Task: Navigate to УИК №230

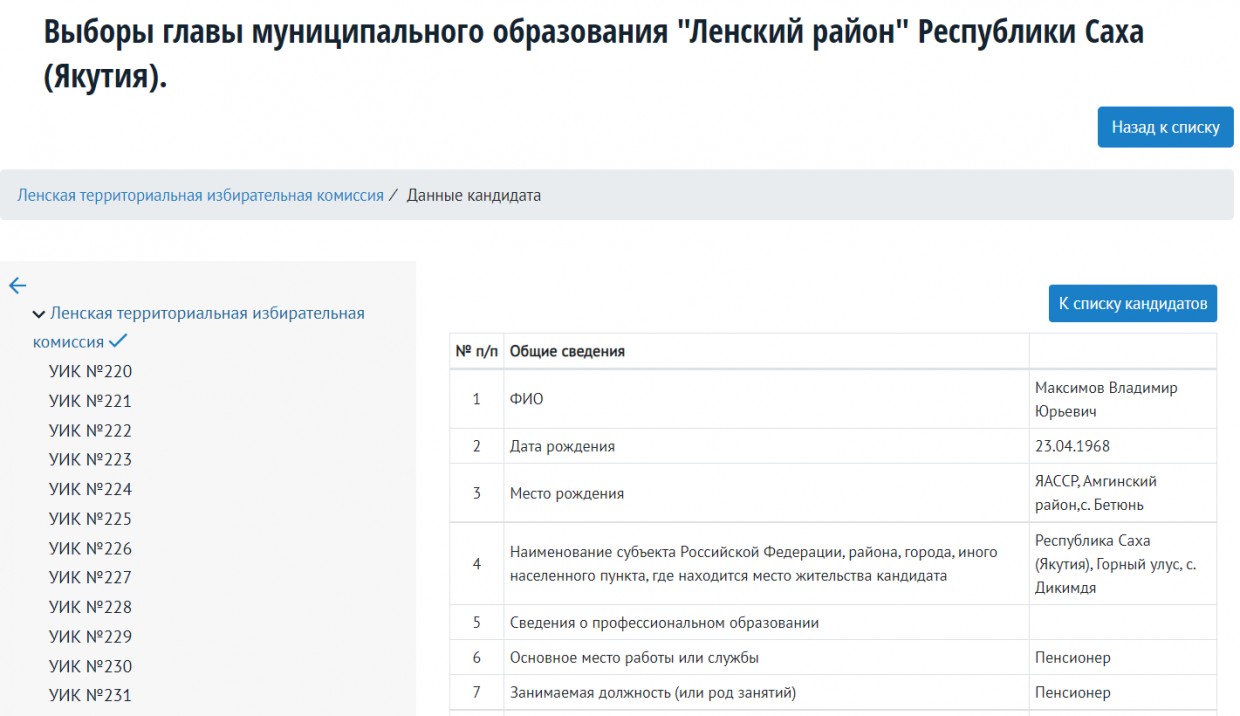Action: (x=90, y=666)
